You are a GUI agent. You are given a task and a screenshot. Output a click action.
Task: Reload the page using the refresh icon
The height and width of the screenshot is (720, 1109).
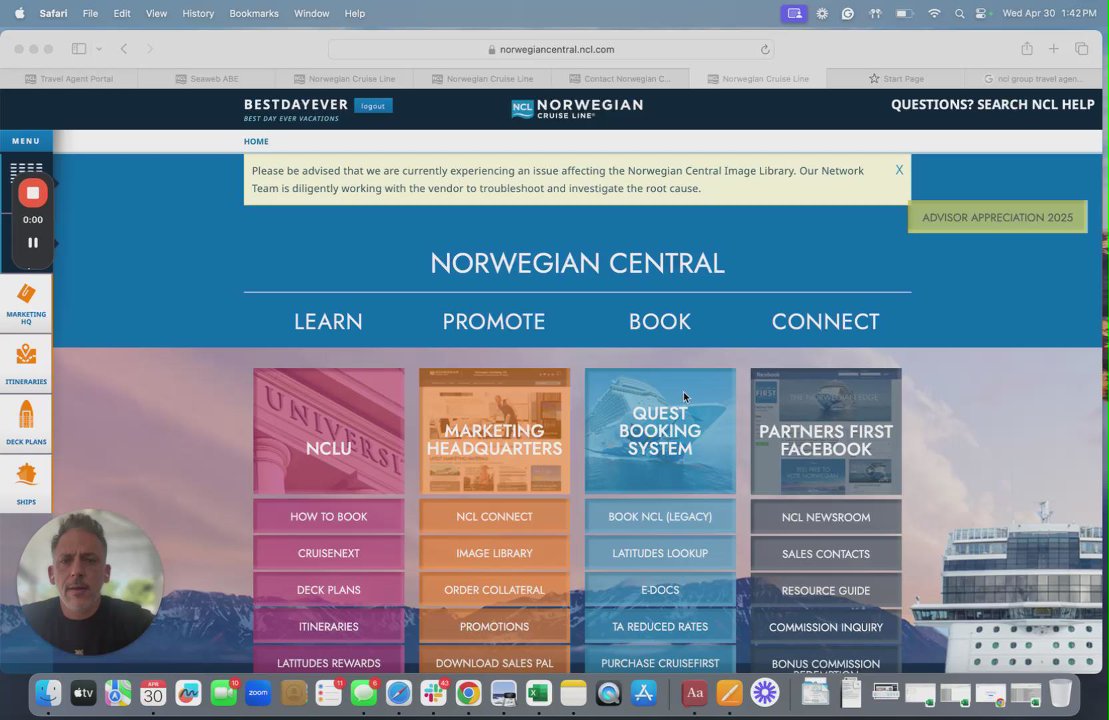765,50
